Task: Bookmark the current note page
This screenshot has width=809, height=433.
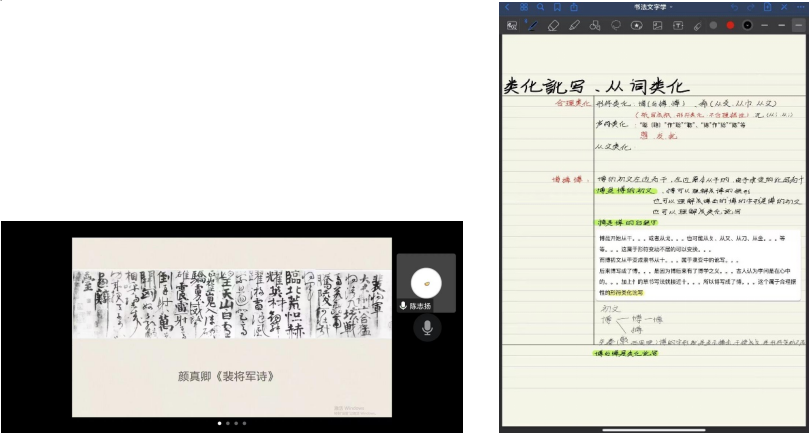Action: (557, 7)
